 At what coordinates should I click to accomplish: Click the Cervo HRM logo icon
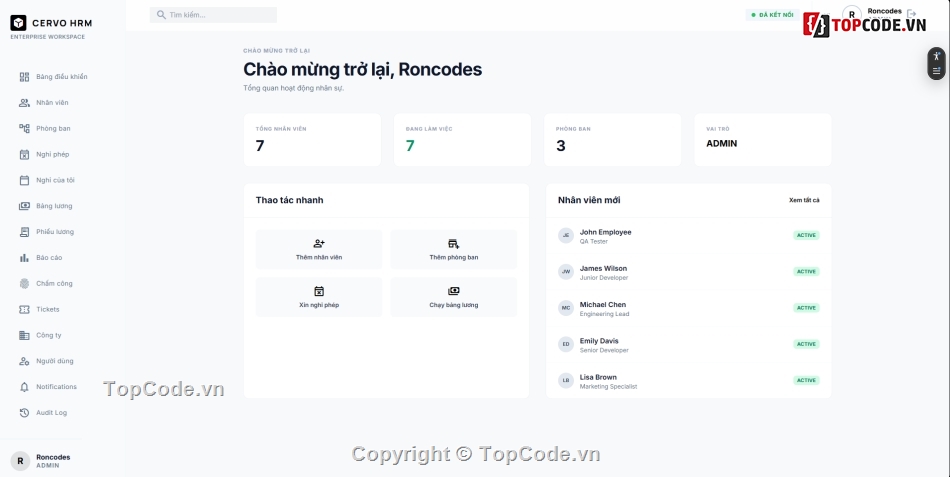[18, 22]
